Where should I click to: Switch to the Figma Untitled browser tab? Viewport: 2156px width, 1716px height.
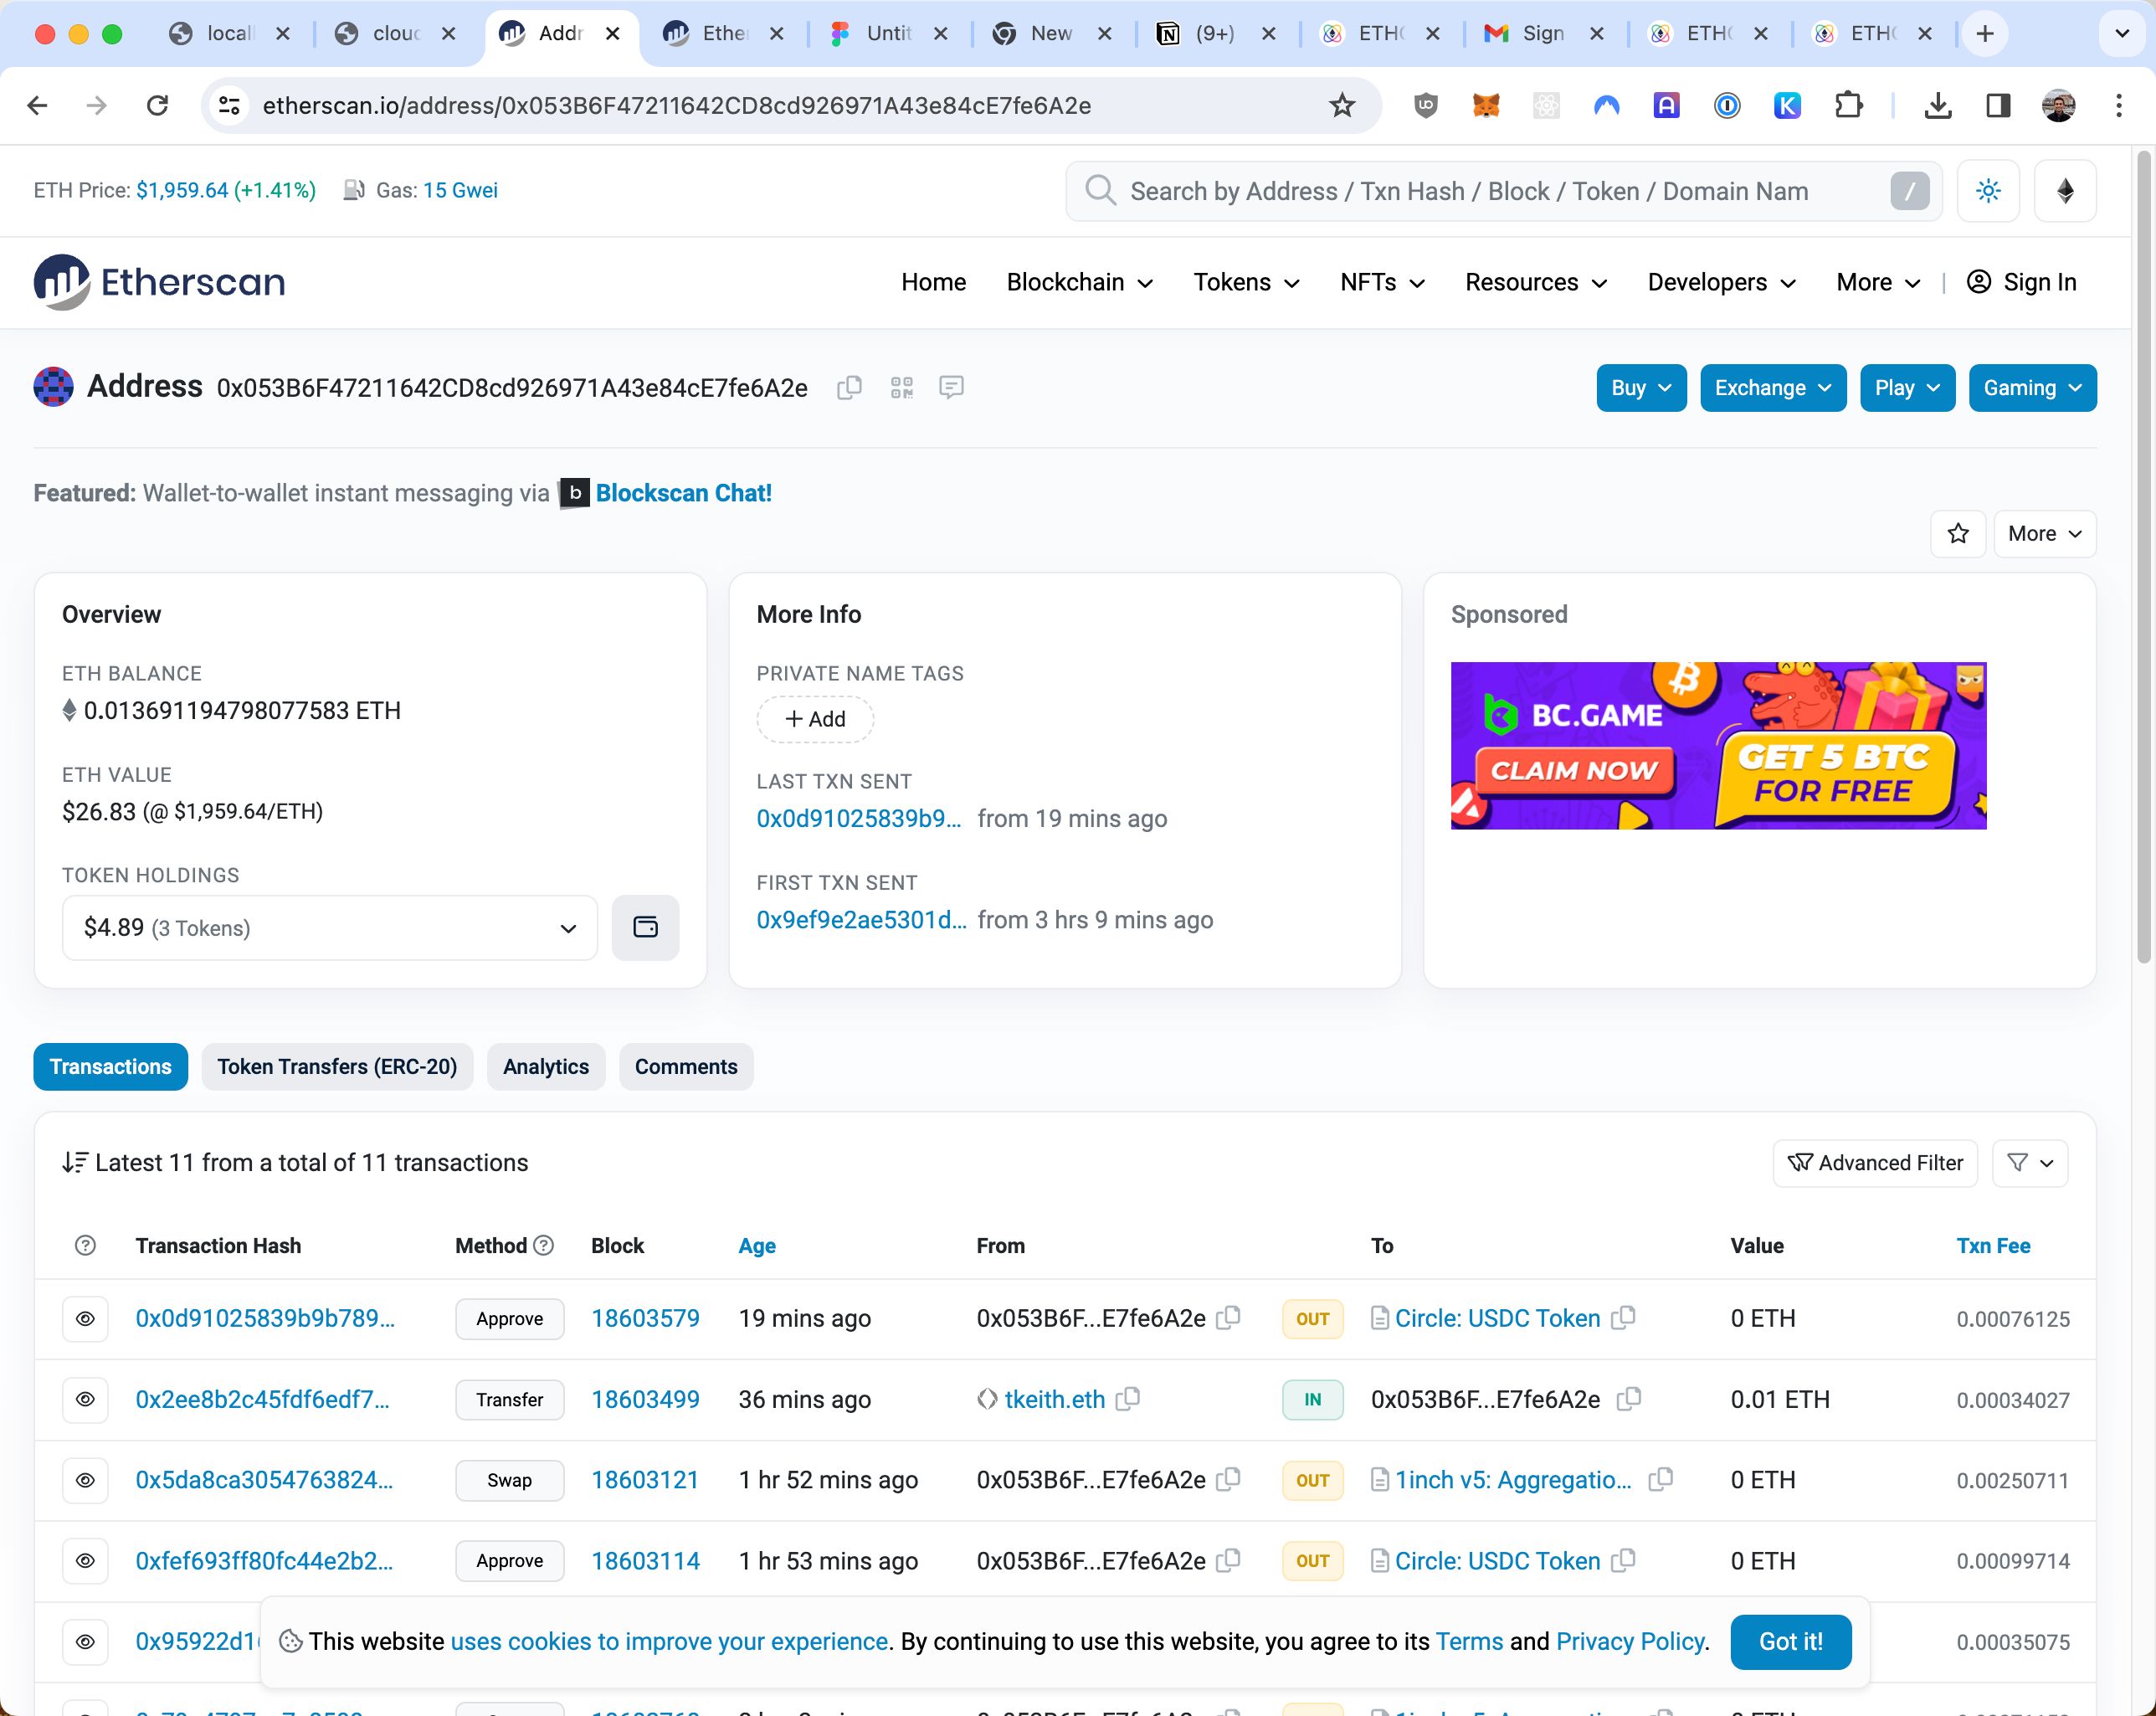(x=888, y=33)
